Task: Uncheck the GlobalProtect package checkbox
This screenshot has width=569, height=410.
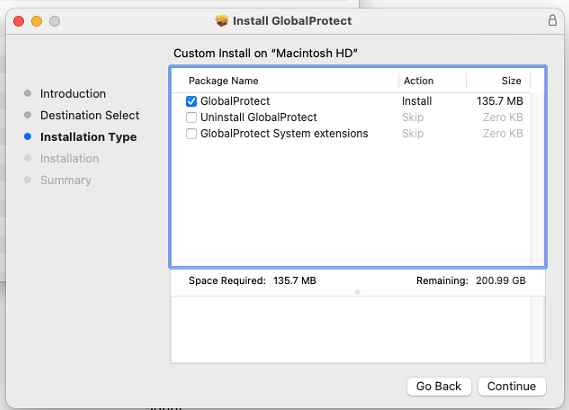Action: pos(191,101)
